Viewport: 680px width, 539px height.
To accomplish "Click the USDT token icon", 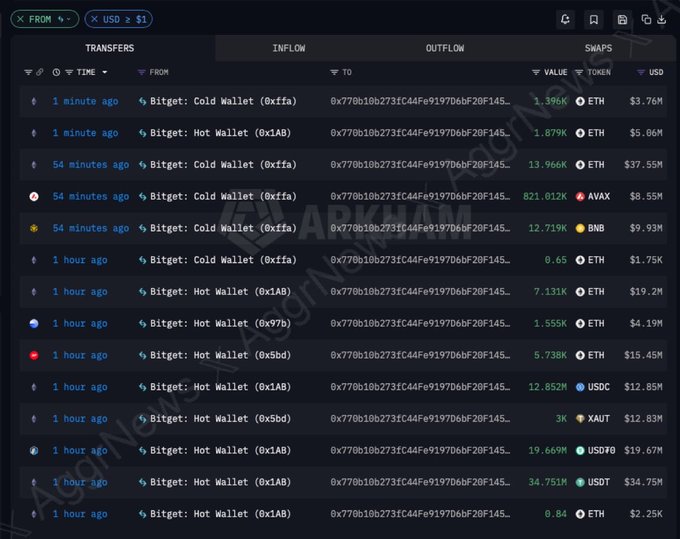I will (580, 482).
